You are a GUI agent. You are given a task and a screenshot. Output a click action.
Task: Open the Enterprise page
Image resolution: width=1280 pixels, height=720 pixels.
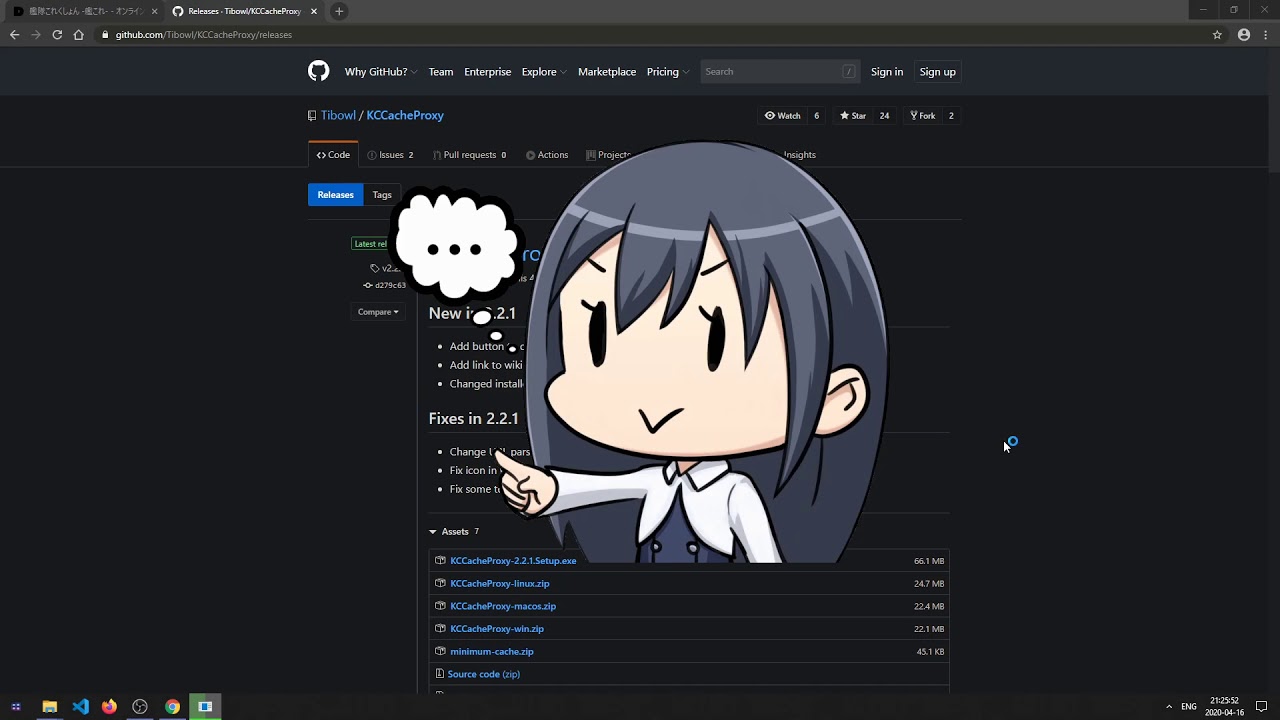coord(488,72)
